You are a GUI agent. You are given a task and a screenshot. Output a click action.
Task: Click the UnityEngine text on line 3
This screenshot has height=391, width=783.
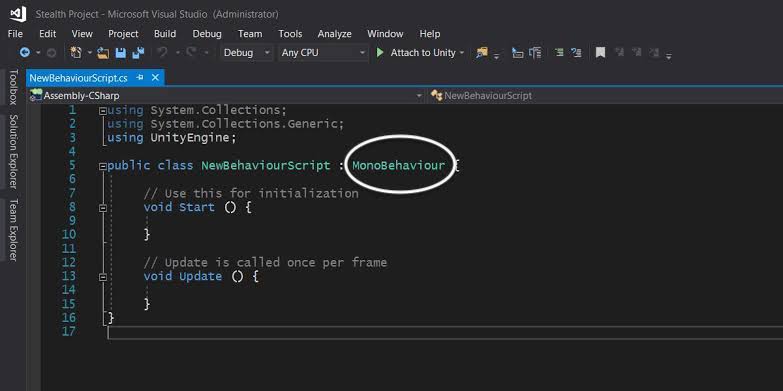[190, 137]
